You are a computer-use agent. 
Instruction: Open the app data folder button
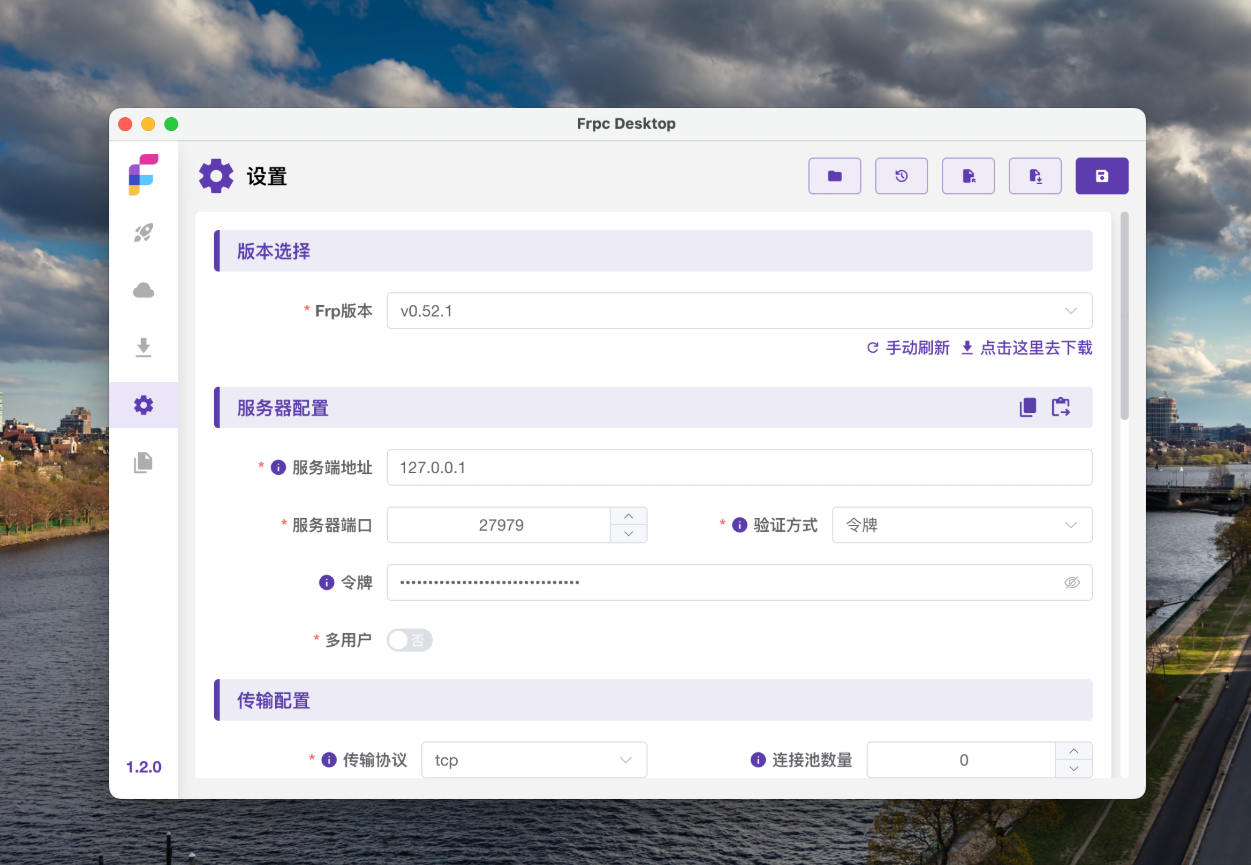coord(834,176)
